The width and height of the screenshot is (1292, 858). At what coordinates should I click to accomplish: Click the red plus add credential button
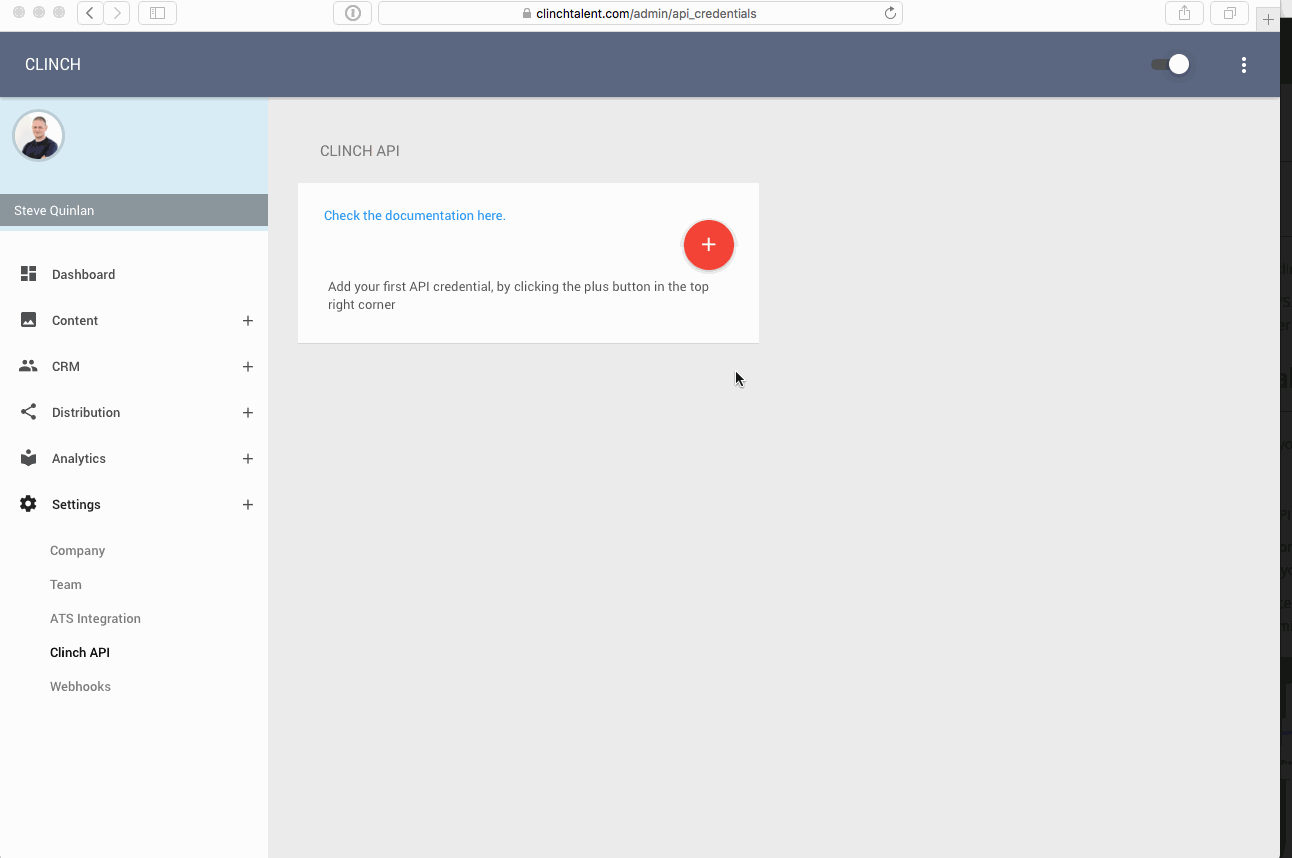tap(708, 245)
